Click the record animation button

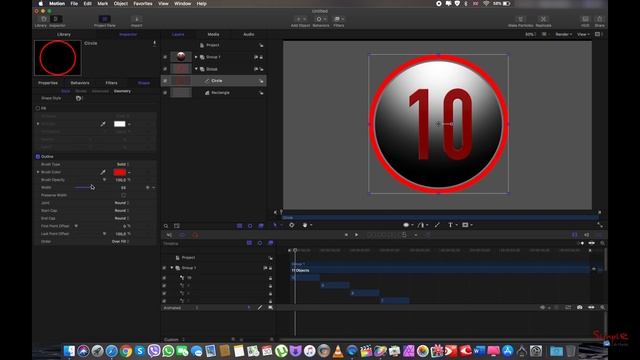point(195,235)
